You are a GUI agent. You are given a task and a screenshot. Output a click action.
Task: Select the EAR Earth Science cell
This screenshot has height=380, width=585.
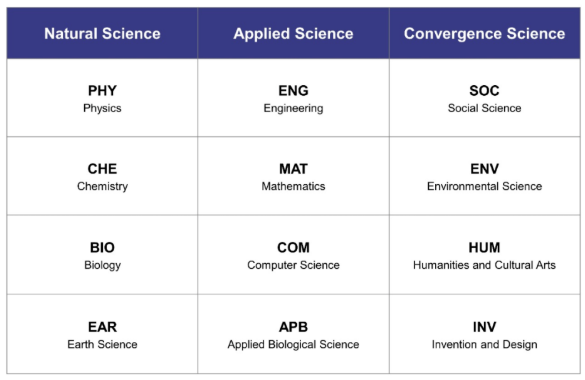pos(102,334)
